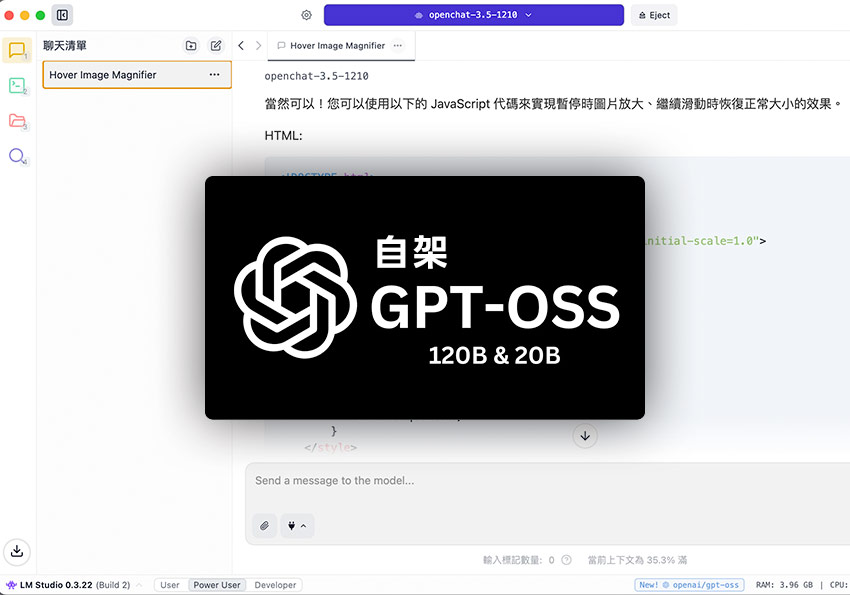Open the Discover search sidebar icon
This screenshot has width=850, height=595.
[17, 156]
